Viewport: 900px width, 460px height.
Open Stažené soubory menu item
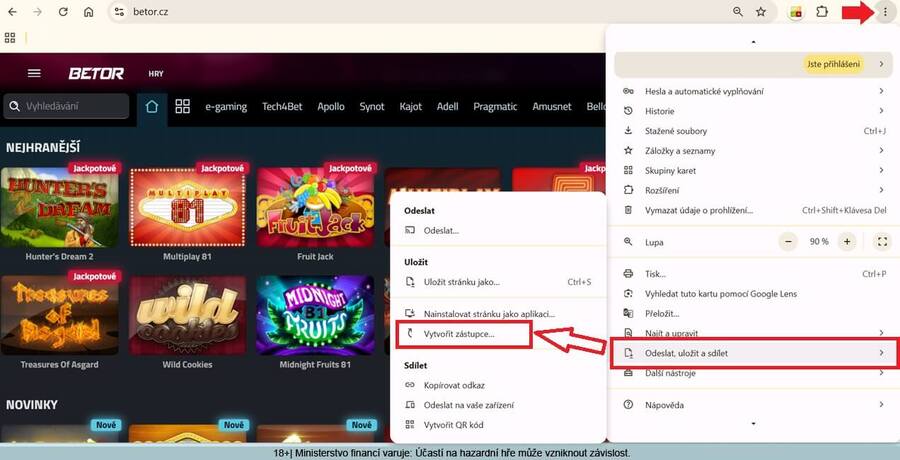753,131
